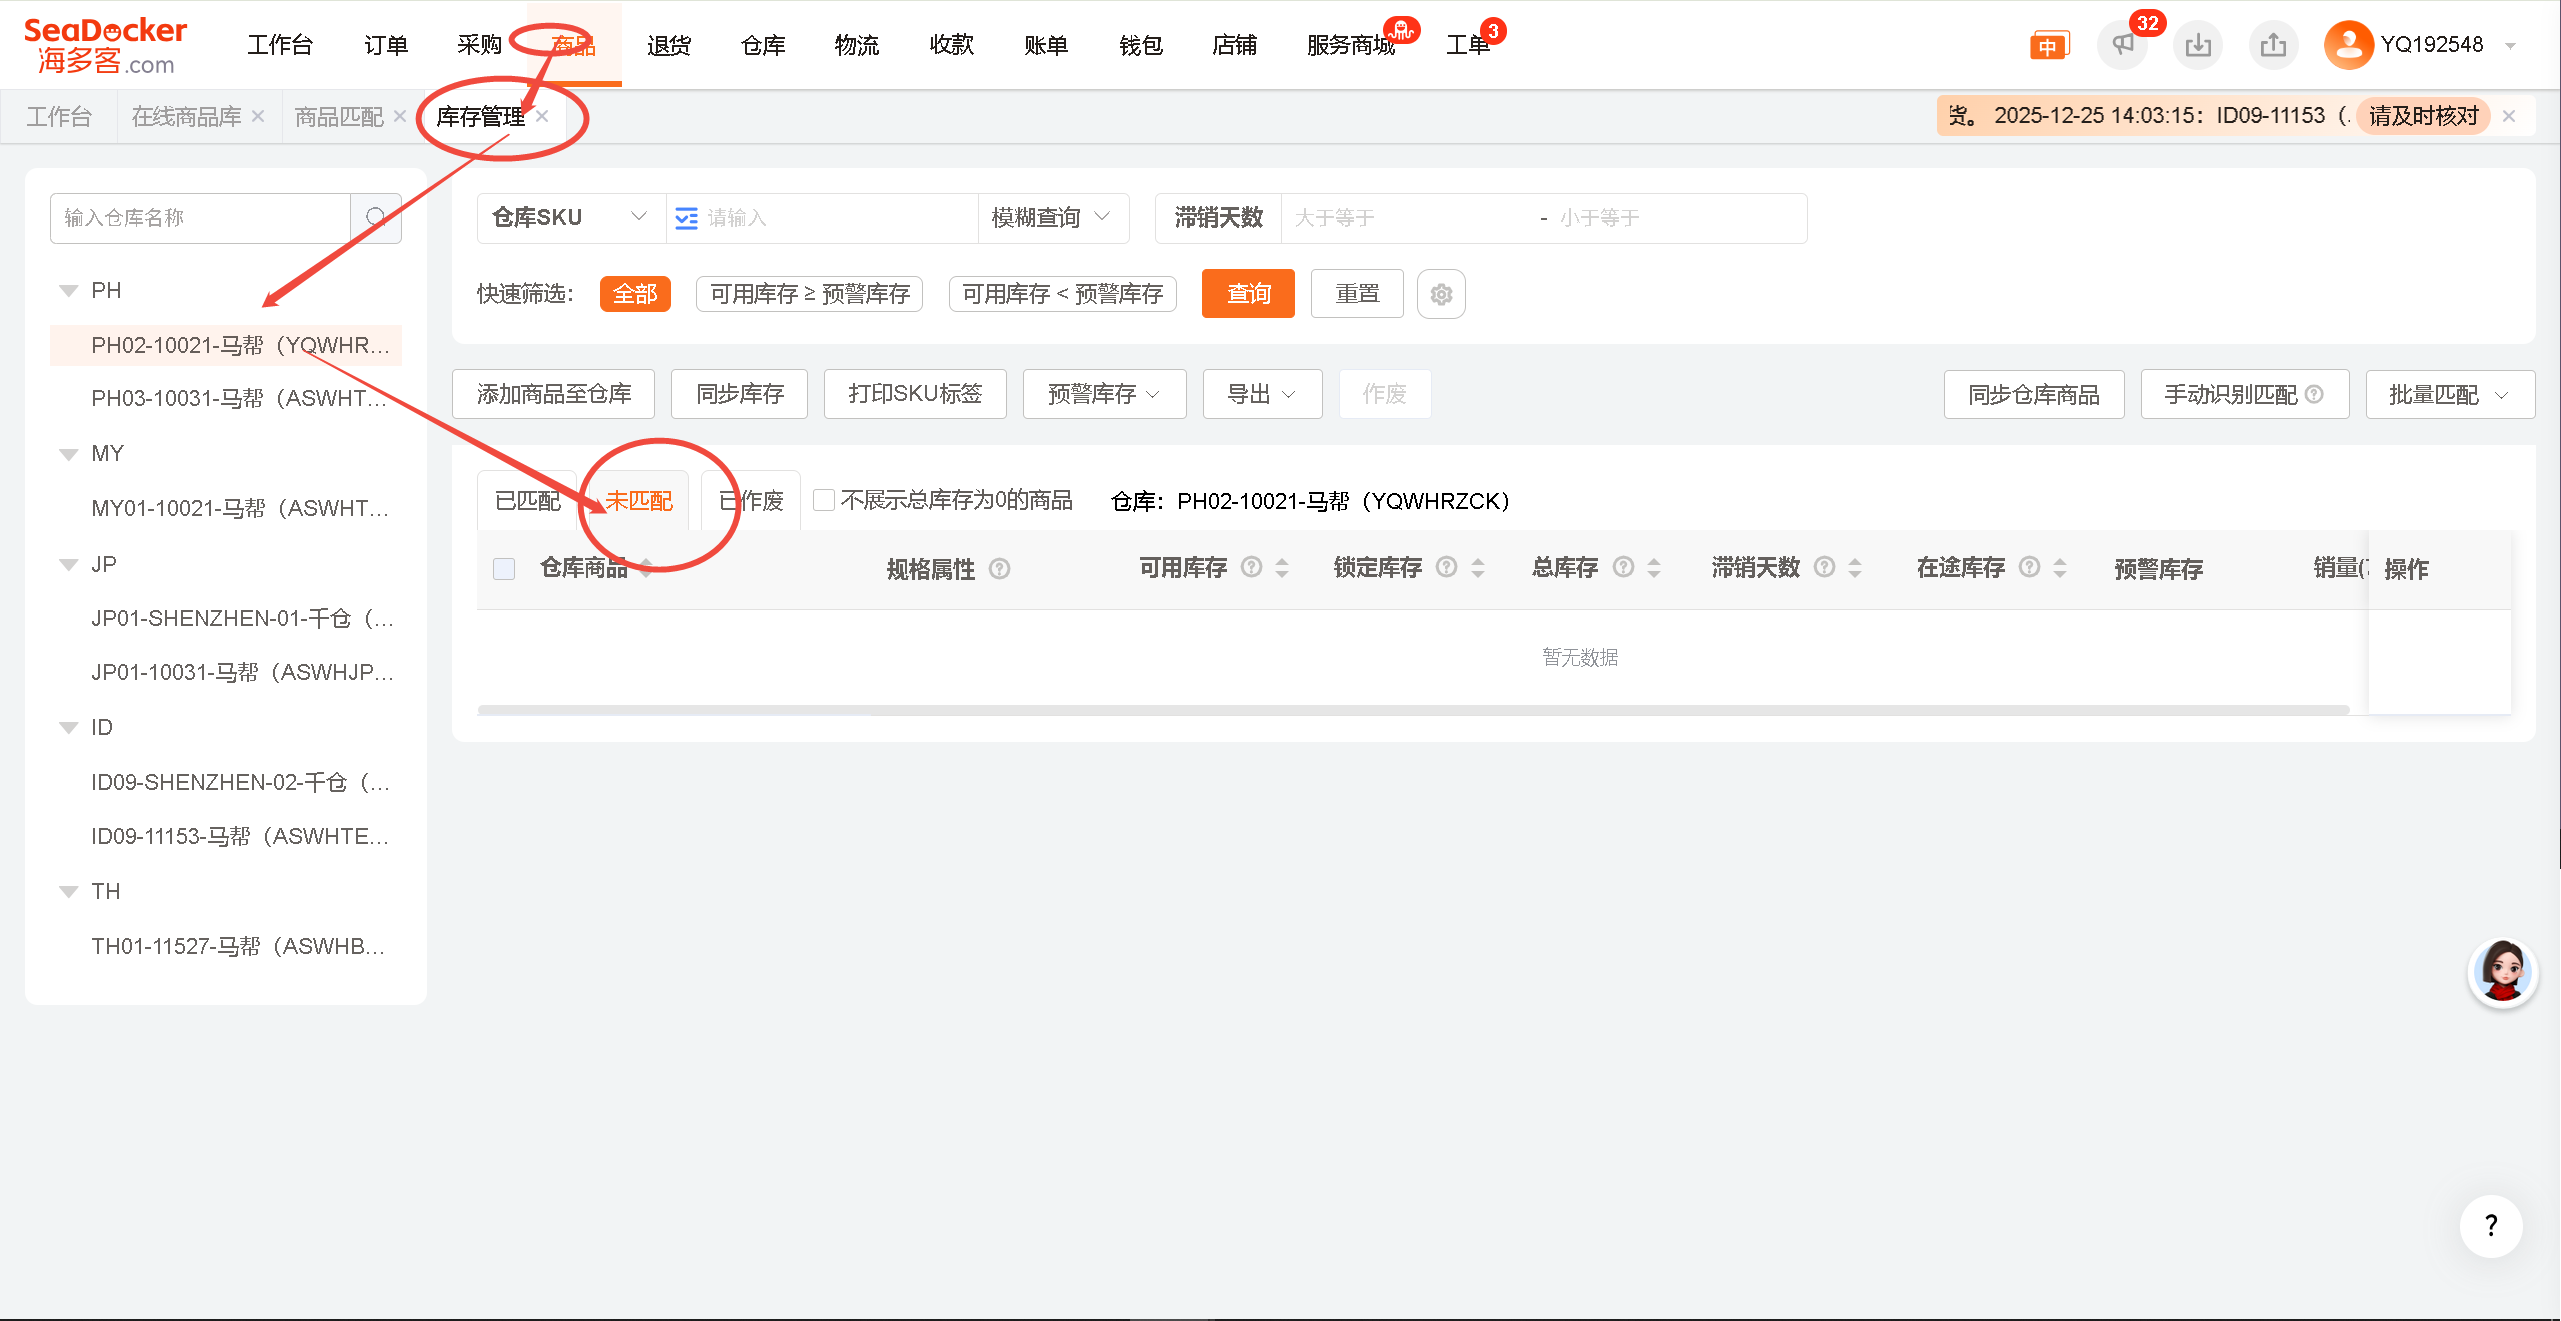
Task: Click the question mark help button
Action: pyautogui.click(x=2491, y=1226)
